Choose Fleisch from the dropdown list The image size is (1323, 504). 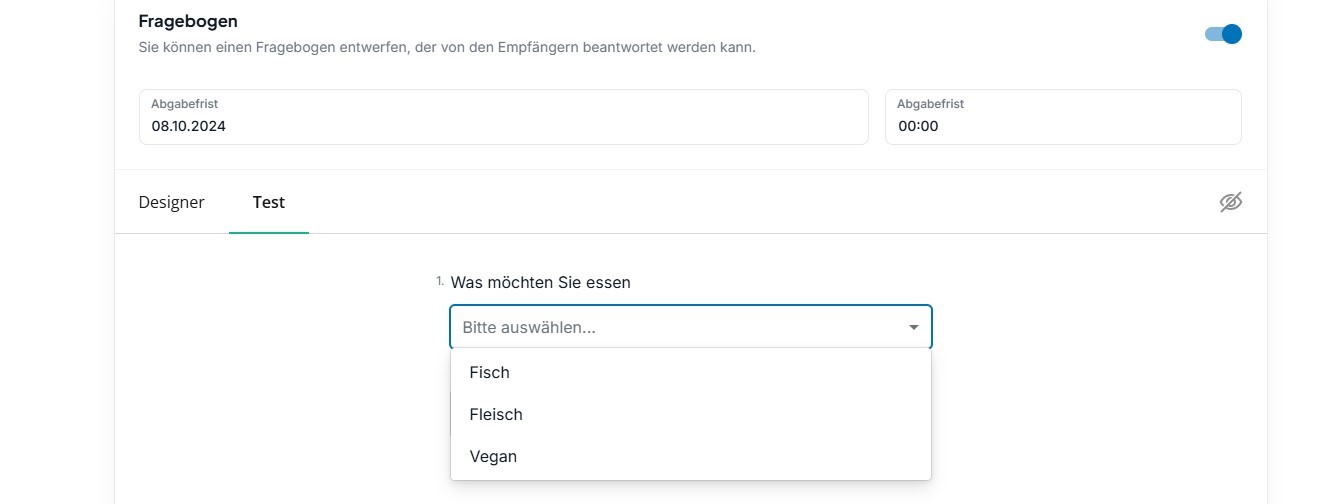click(691, 414)
